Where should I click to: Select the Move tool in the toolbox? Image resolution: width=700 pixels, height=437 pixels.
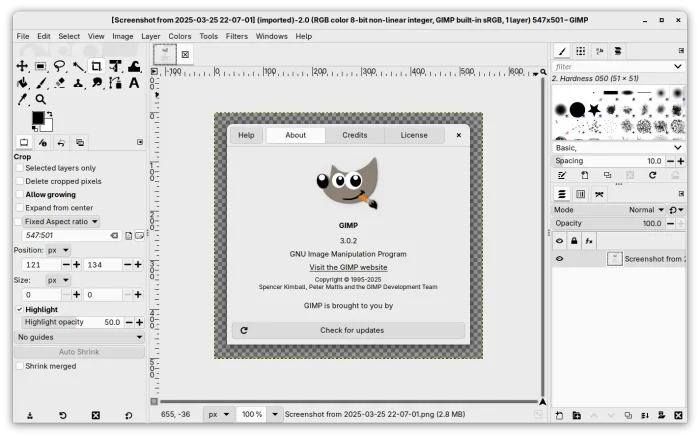[x=21, y=67]
